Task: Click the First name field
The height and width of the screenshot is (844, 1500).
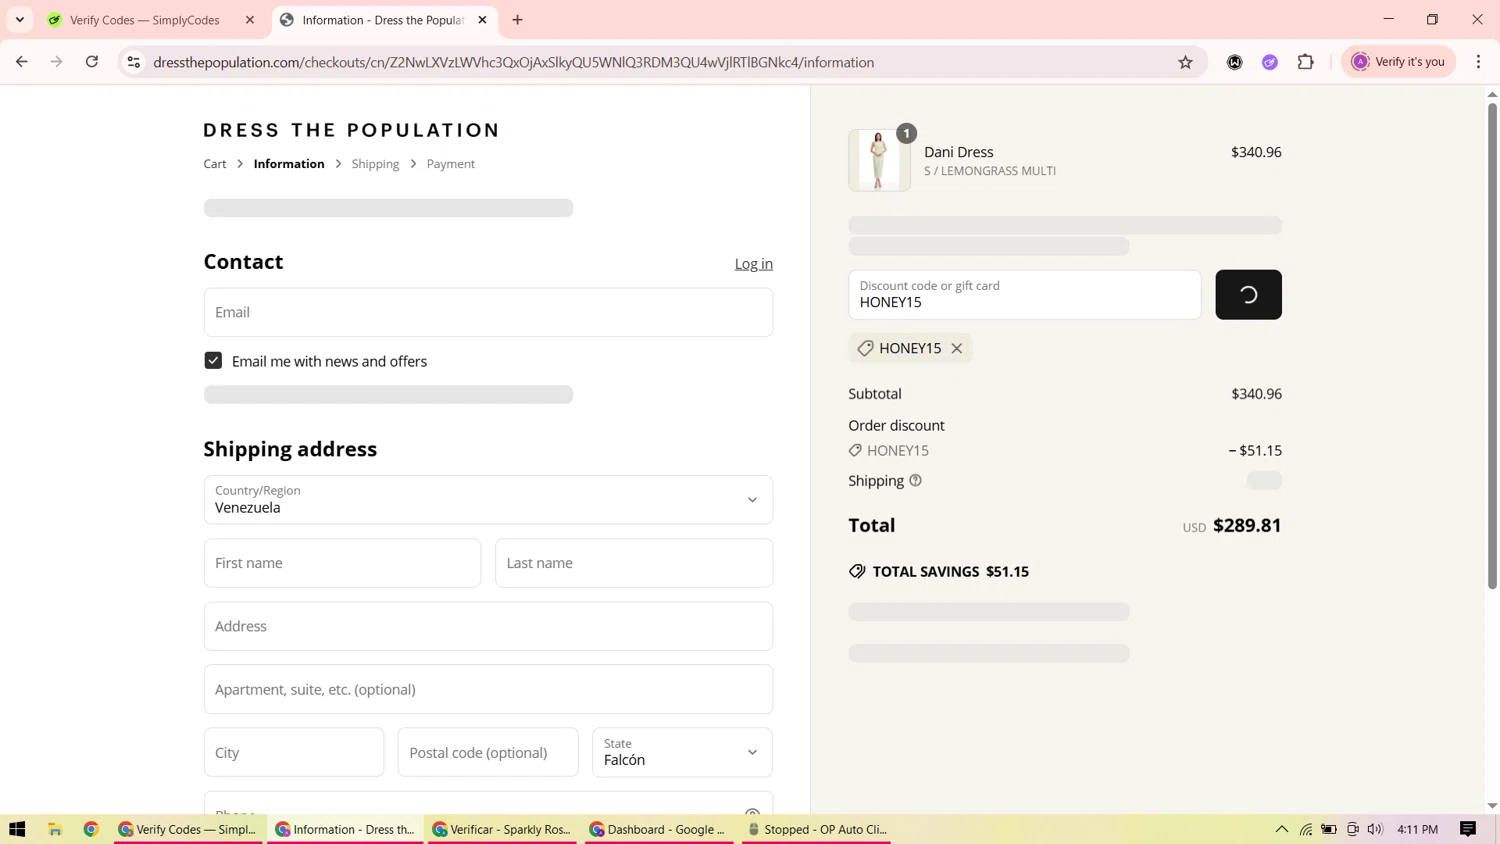Action: (x=342, y=563)
